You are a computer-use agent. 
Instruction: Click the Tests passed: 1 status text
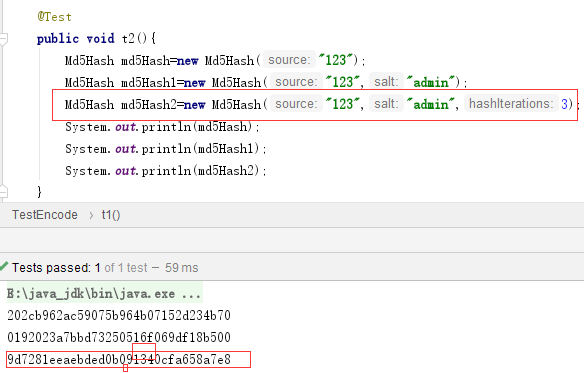coord(56,268)
